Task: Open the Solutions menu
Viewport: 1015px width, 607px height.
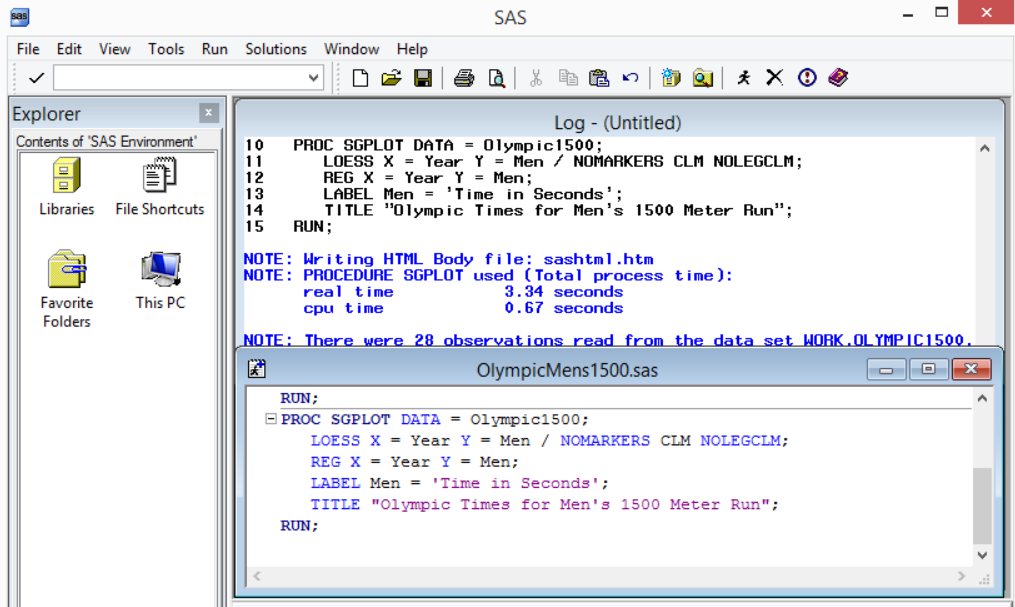Action: [x=276, y=49]
